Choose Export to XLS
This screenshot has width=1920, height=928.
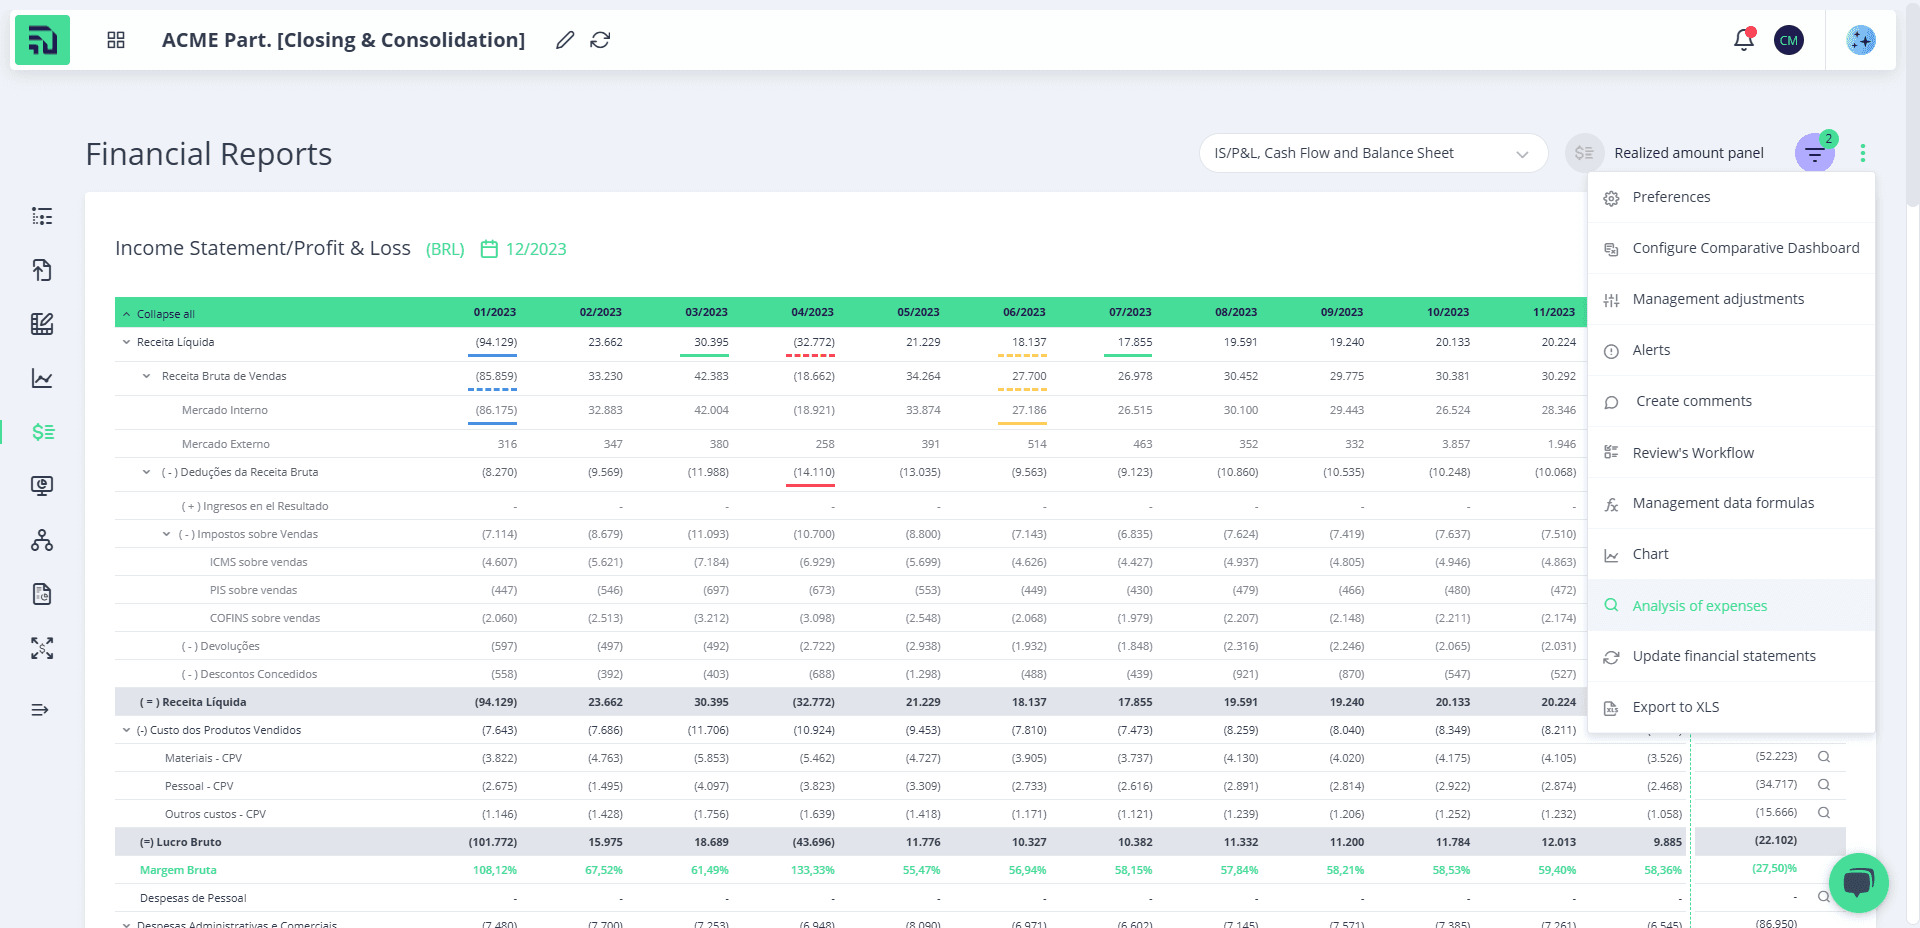pos(1731,707)
